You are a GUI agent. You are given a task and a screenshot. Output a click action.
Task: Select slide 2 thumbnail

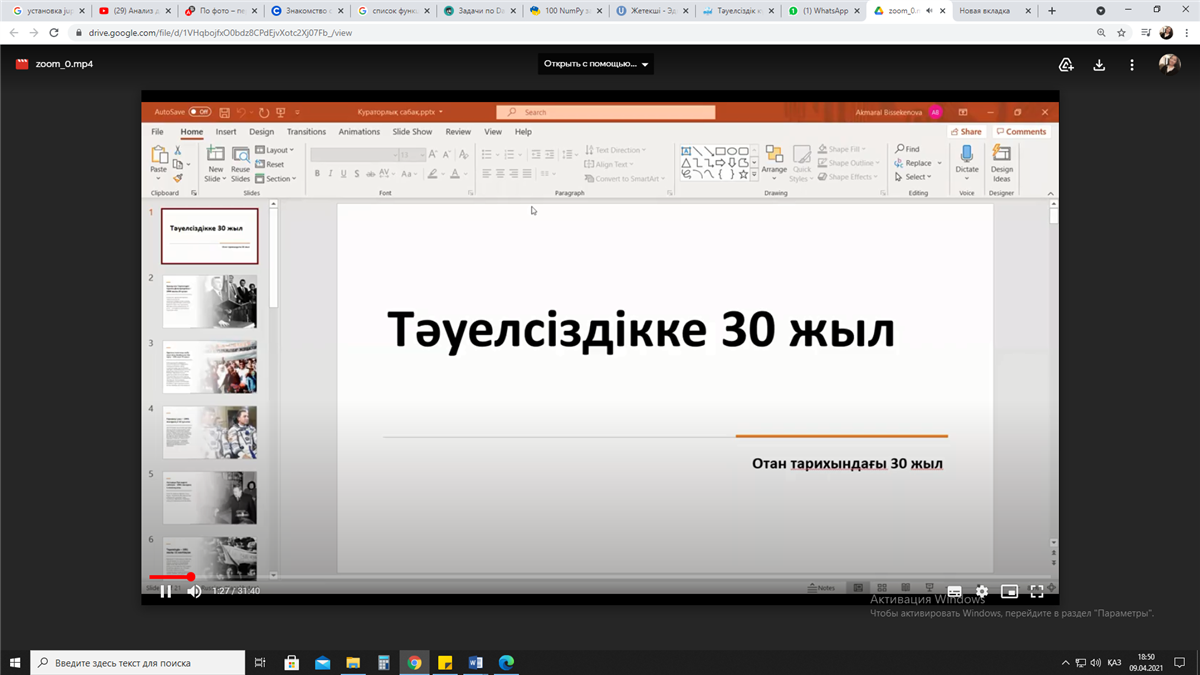coord(210,302)
